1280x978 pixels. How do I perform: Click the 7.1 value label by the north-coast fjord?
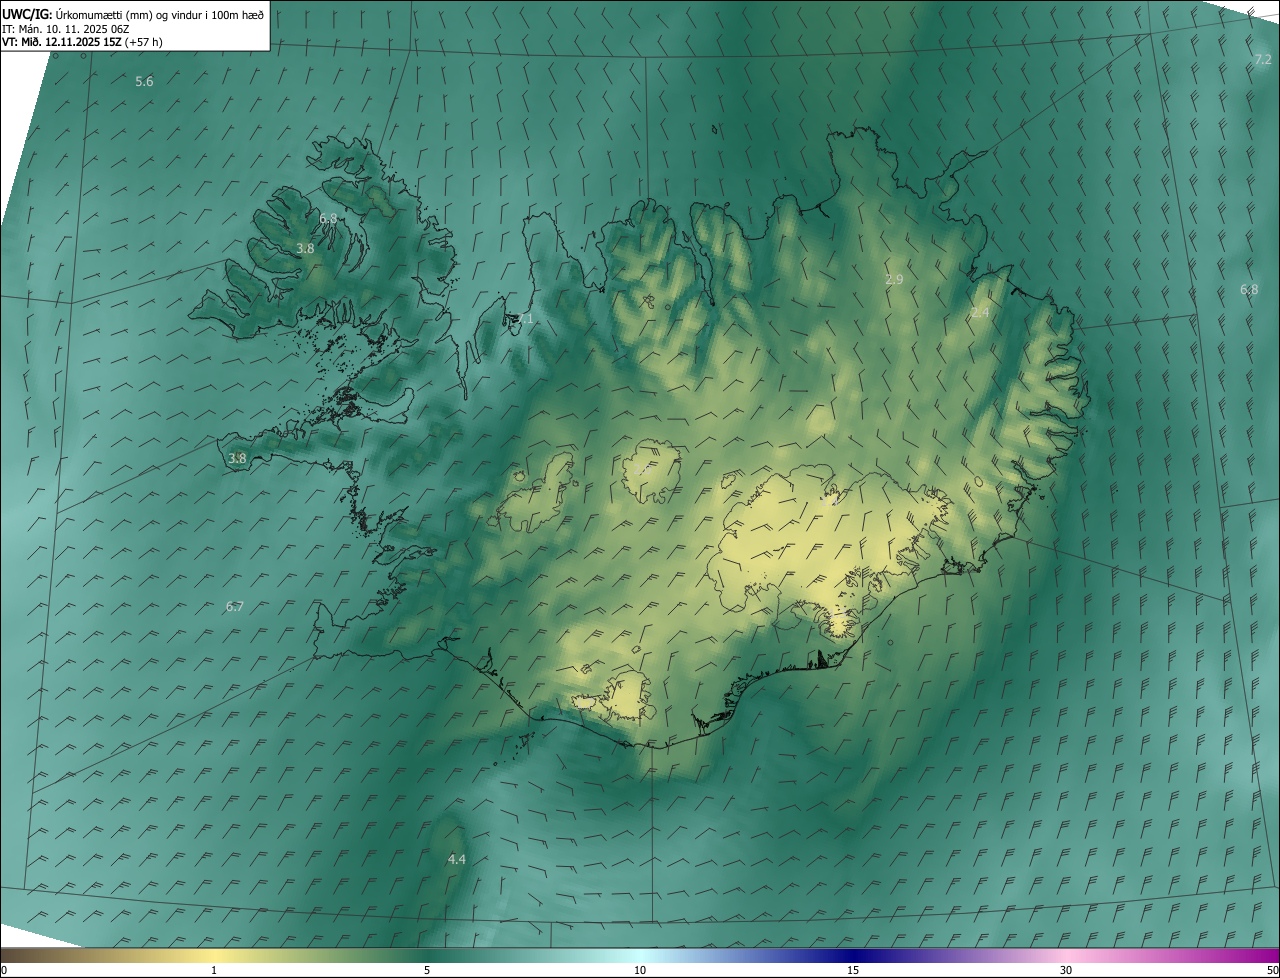click(525, 319)
